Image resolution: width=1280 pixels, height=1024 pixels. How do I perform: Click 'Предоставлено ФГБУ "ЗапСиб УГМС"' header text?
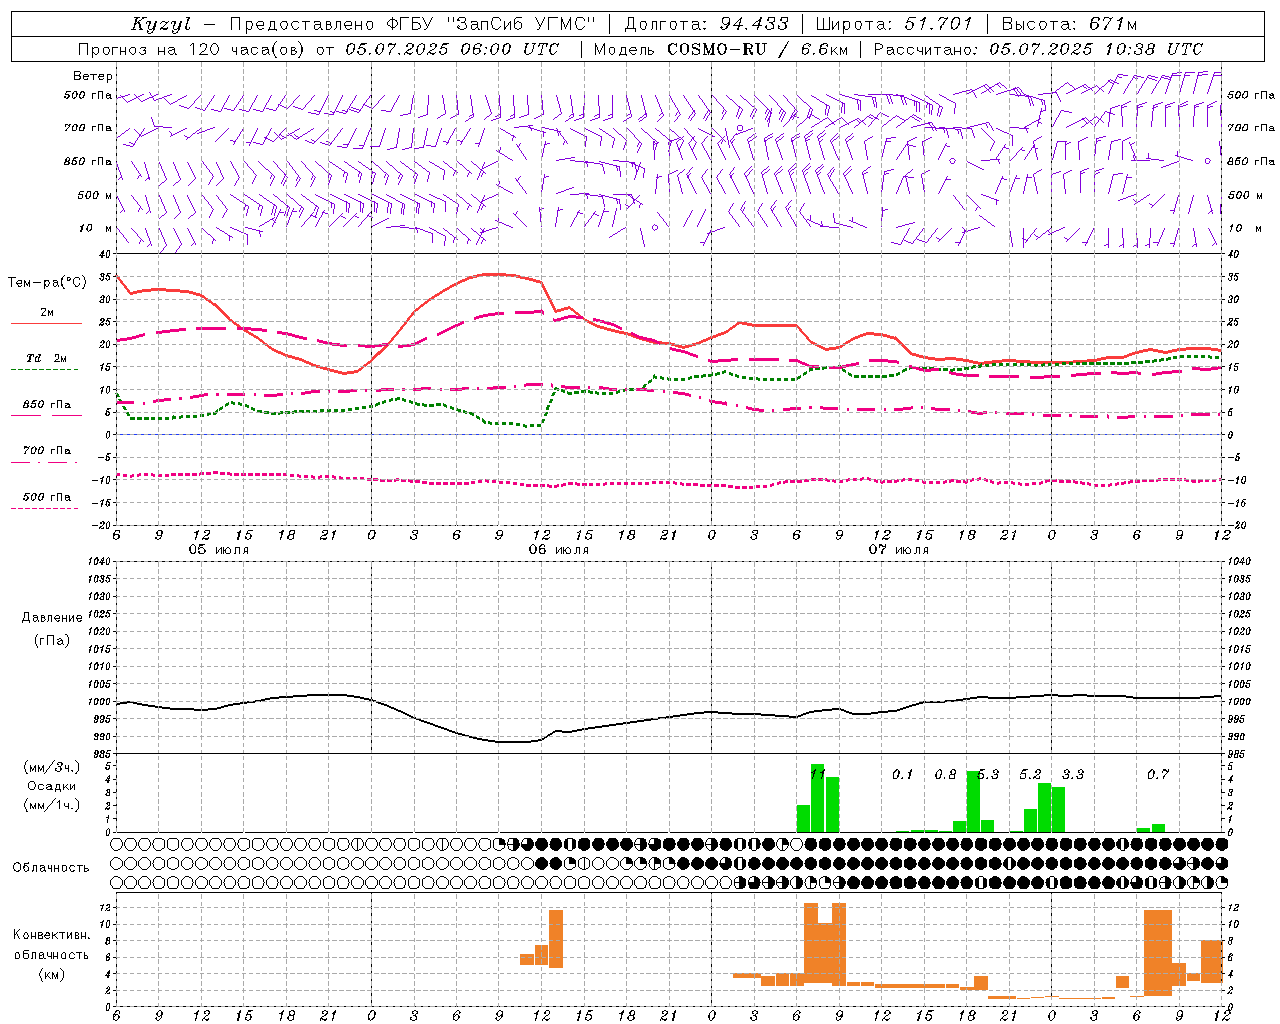(411, 24)
